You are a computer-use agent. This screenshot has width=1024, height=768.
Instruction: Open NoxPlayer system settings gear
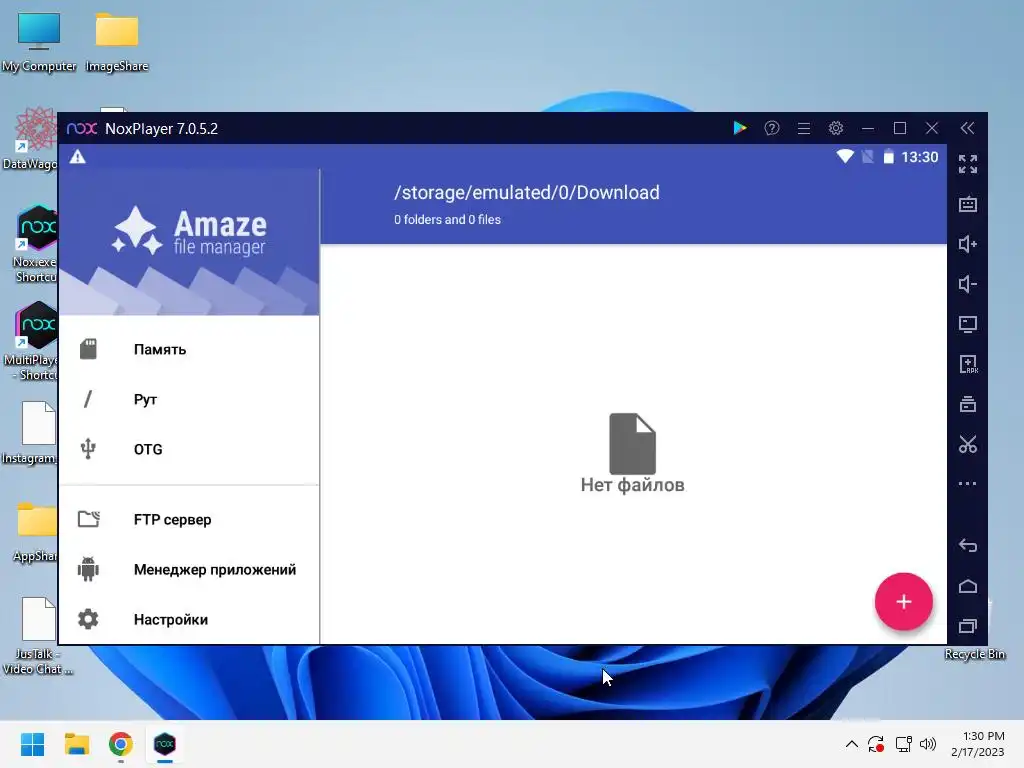[x=835, y=128]
